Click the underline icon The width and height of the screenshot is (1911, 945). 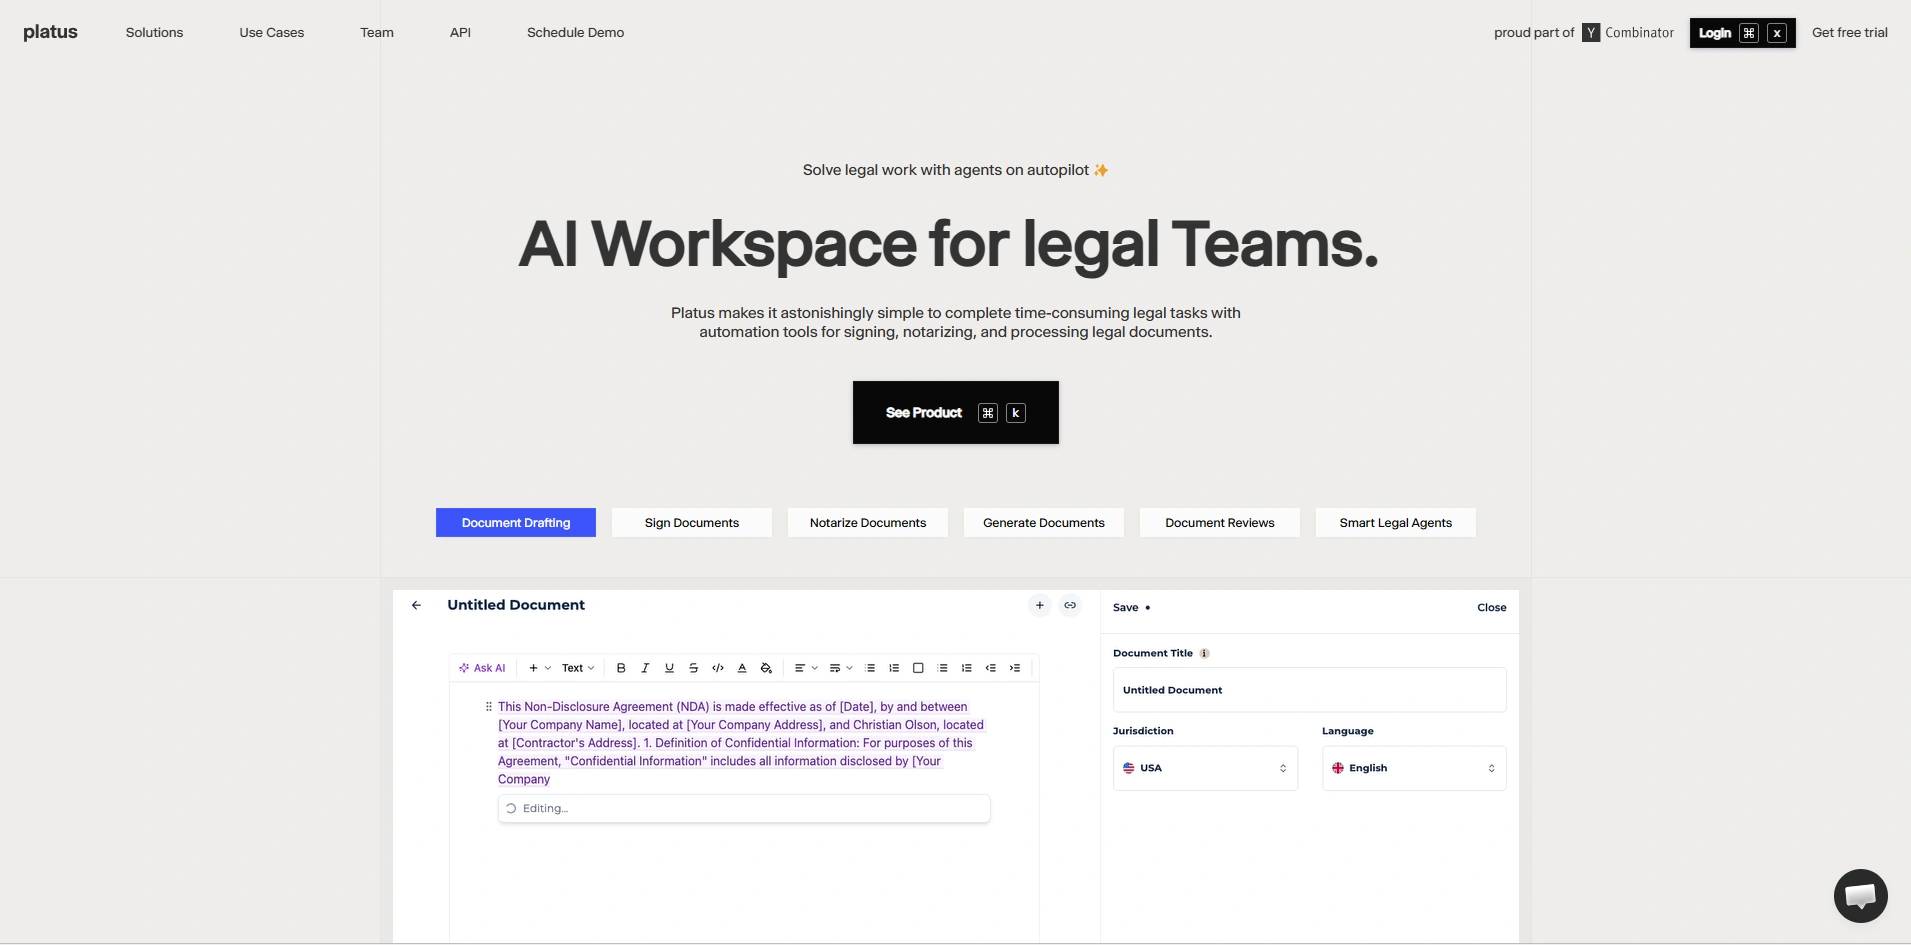coord(669,668)
